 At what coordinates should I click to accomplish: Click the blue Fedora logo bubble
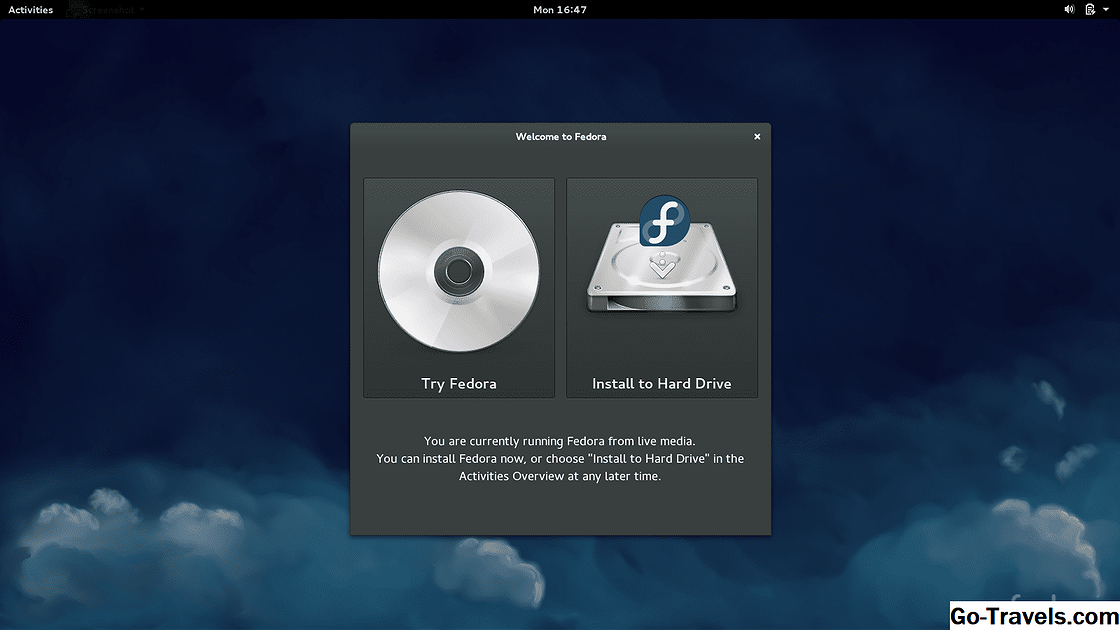click(x=664, y=221)
